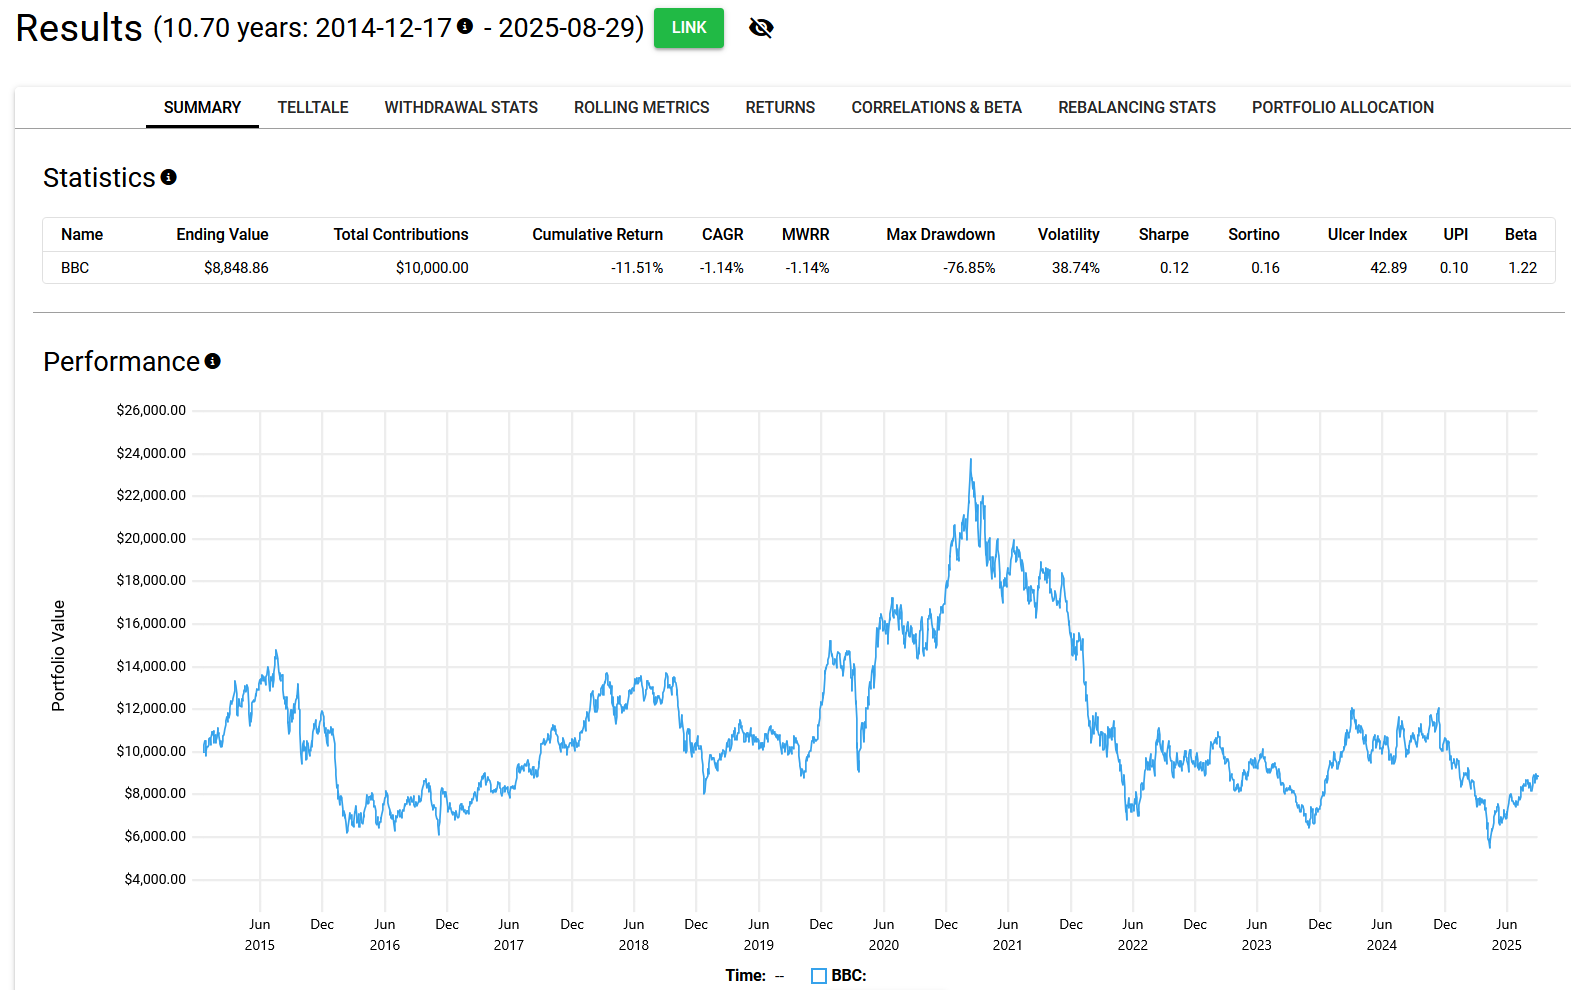Click the $8,848.86 ending value cell
The height and width of the screenshot is (990, 1571).
point(236,268)
